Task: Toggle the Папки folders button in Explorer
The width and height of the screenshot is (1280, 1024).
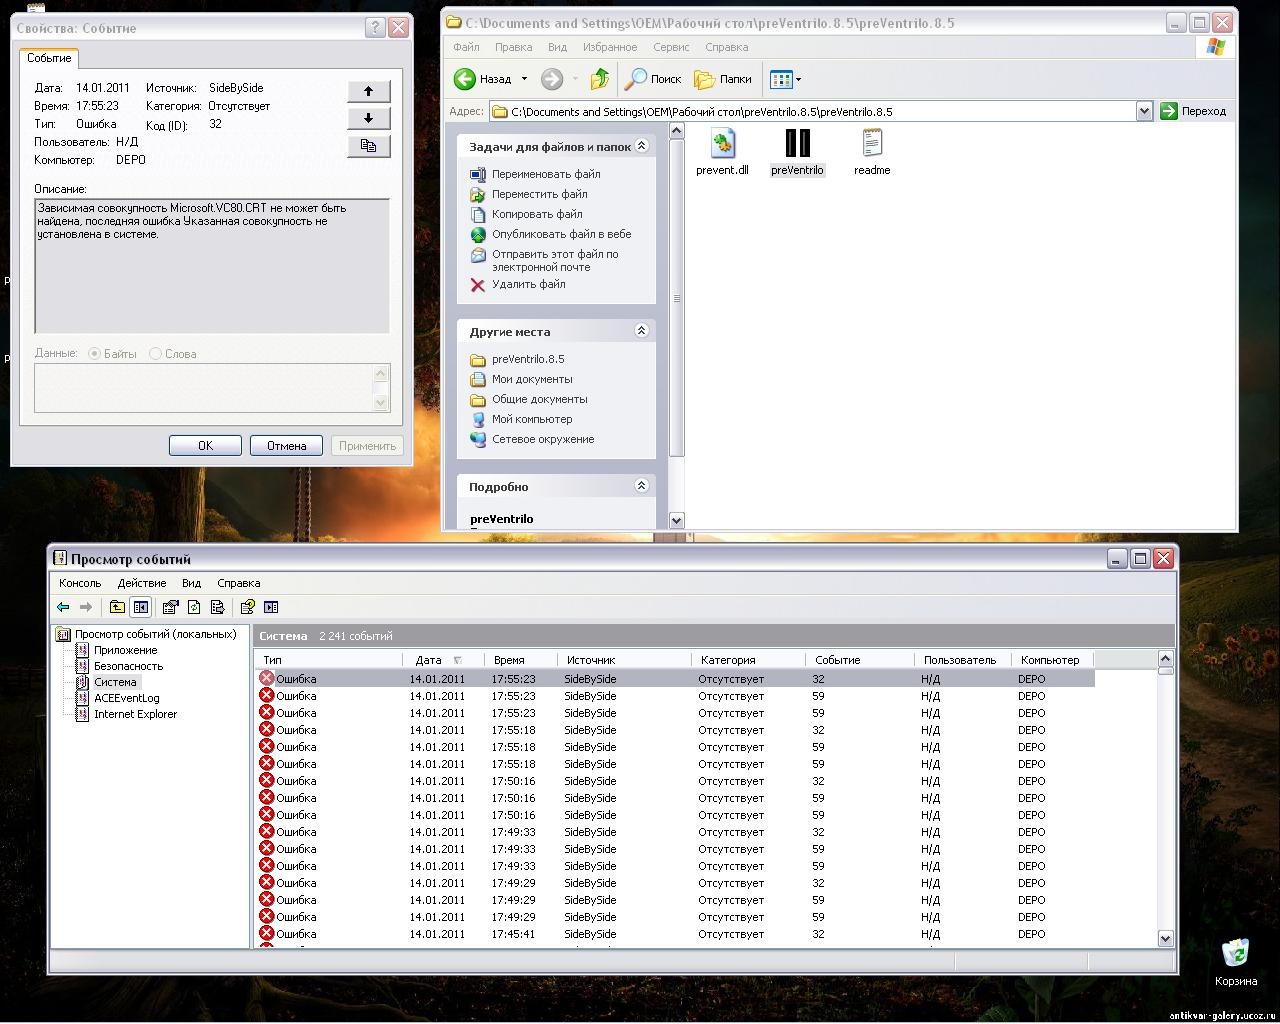Action: tap(723, 79)
